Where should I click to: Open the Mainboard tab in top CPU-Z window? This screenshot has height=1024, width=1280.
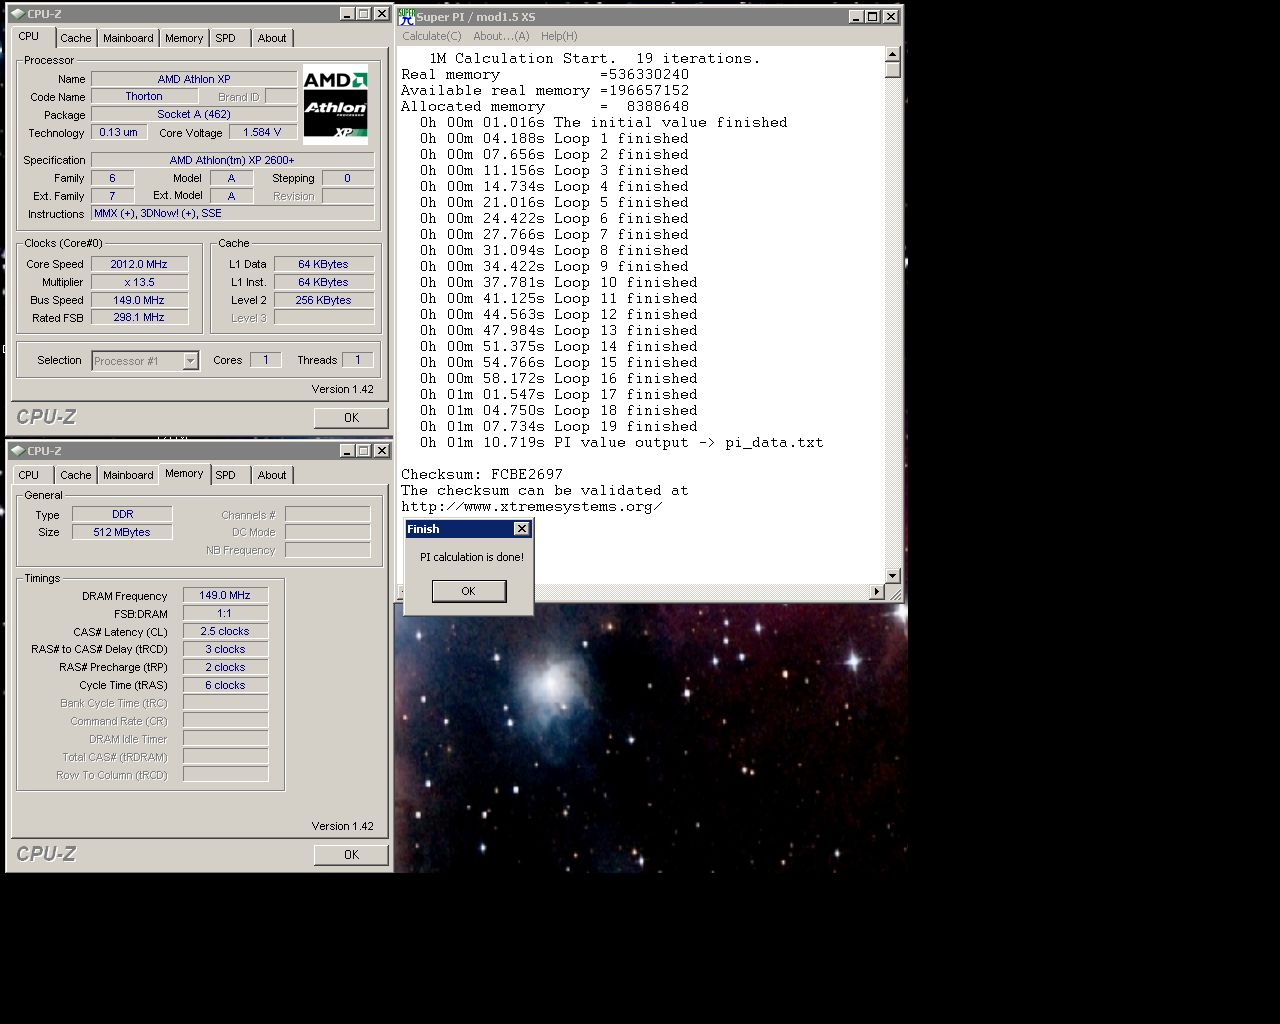click(x=128, y=38)
